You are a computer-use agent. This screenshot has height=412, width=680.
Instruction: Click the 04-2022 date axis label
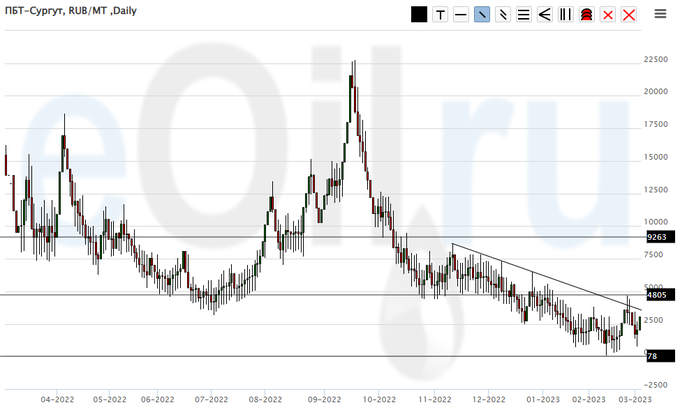56,397
